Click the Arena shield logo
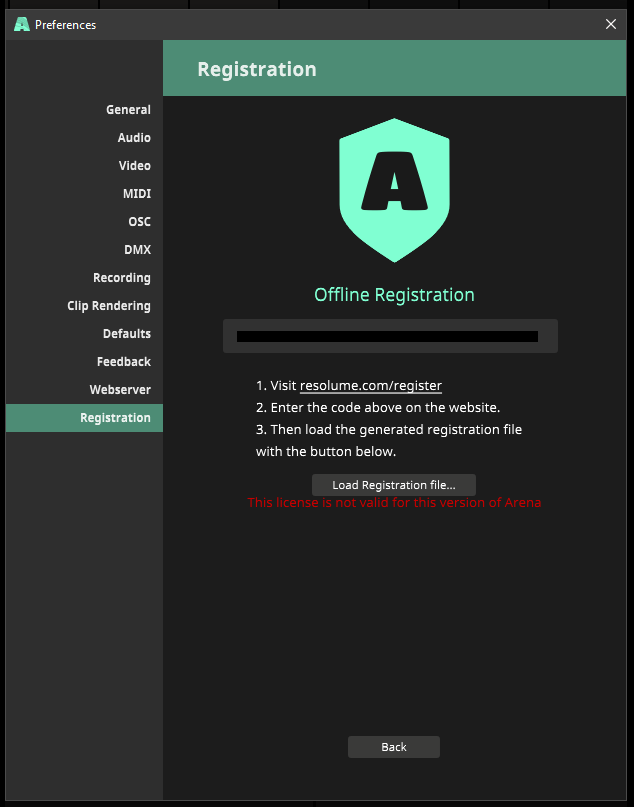Screen dimensions: 634x807 click(394, 190)
